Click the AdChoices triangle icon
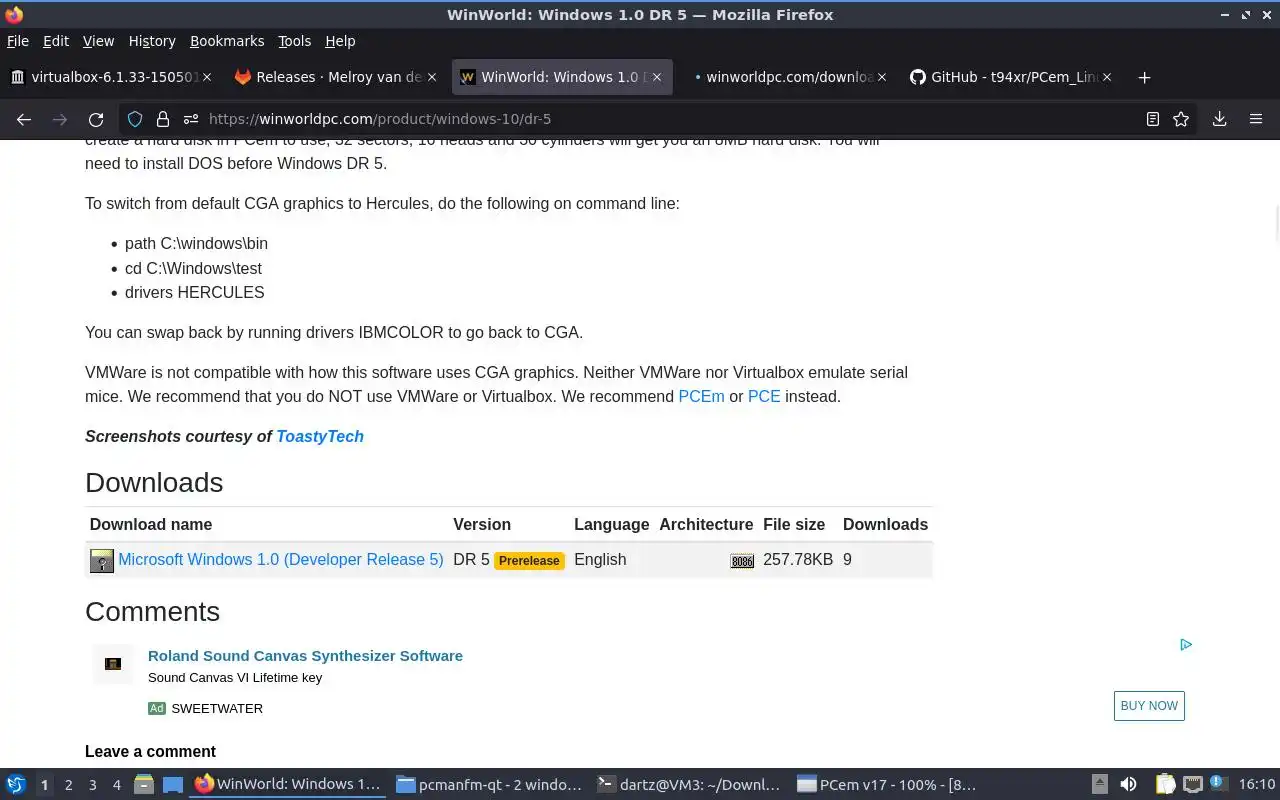Screen dimensions: 1280x800 1186,644
